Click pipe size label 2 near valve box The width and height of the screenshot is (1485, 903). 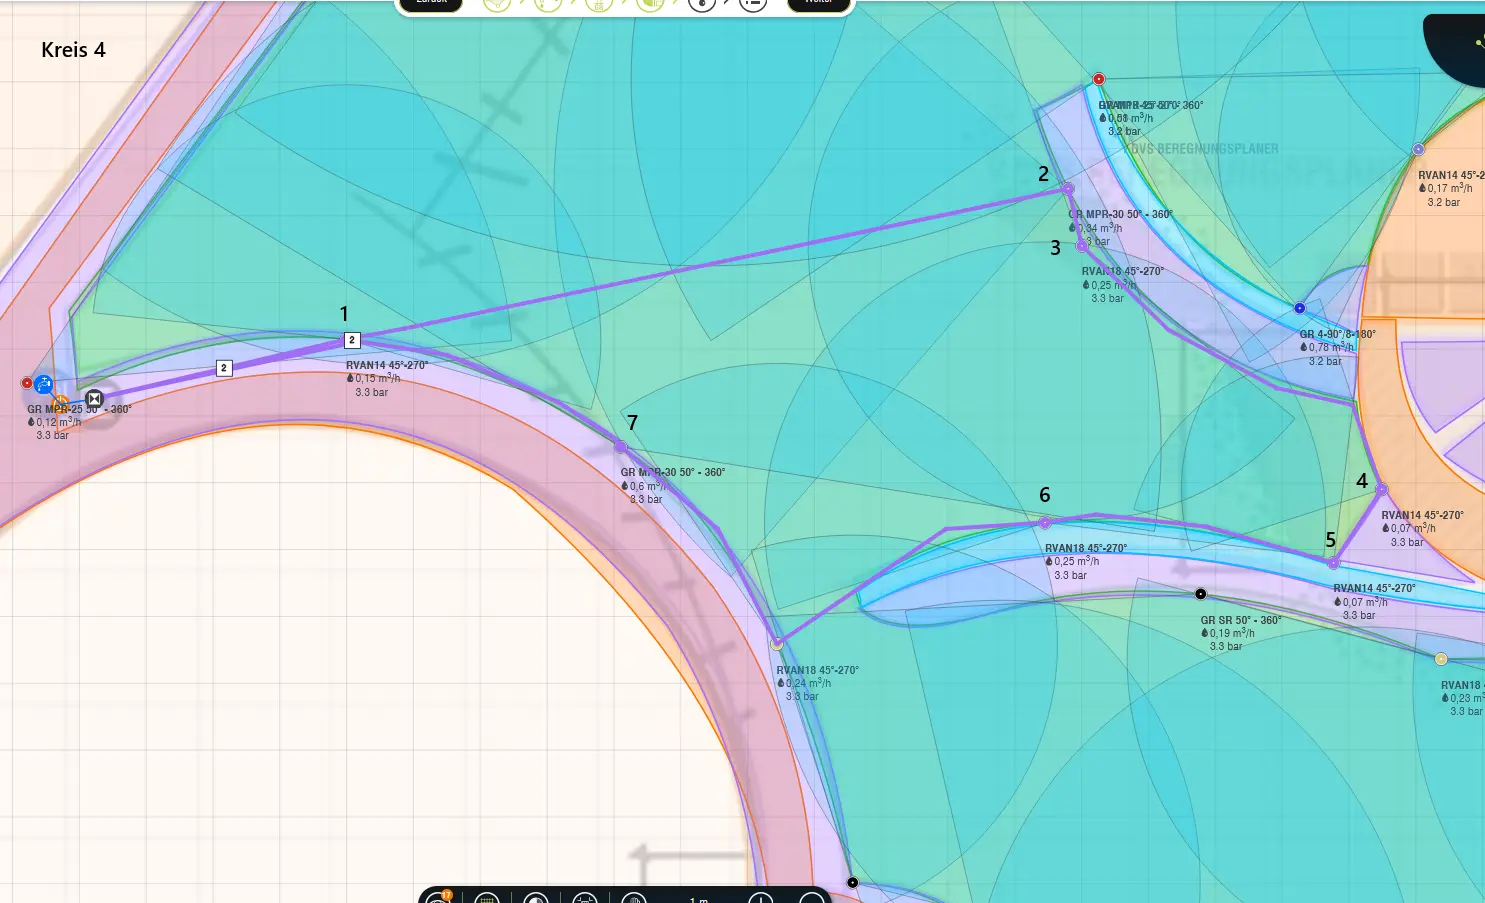(224, 368)
